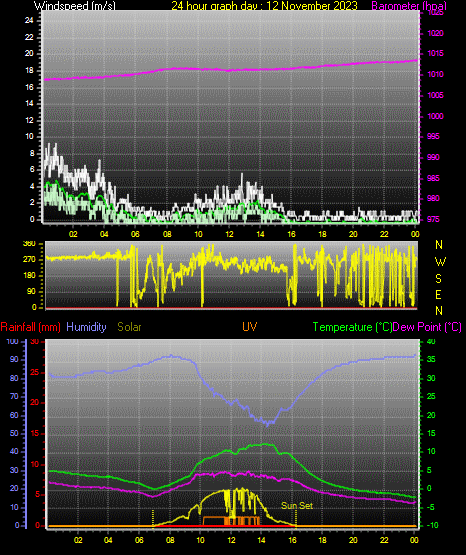This screenshot has height=555, width=466.
Task: Select the -5 temperature axis value
Action: [431, 508]
